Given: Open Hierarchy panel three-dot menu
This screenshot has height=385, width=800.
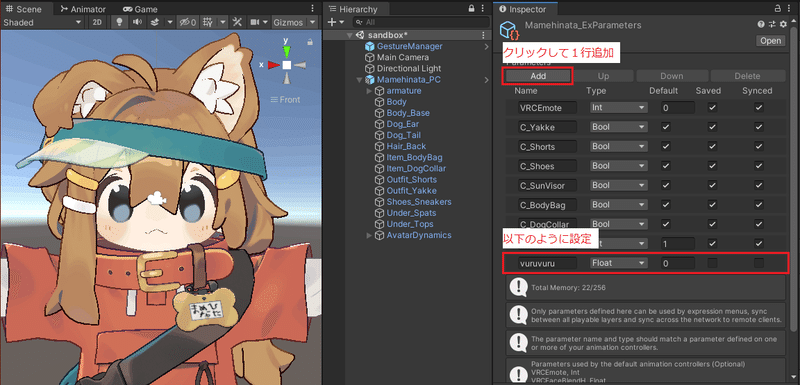Looking at the screenshot, I should click(483, 8).
